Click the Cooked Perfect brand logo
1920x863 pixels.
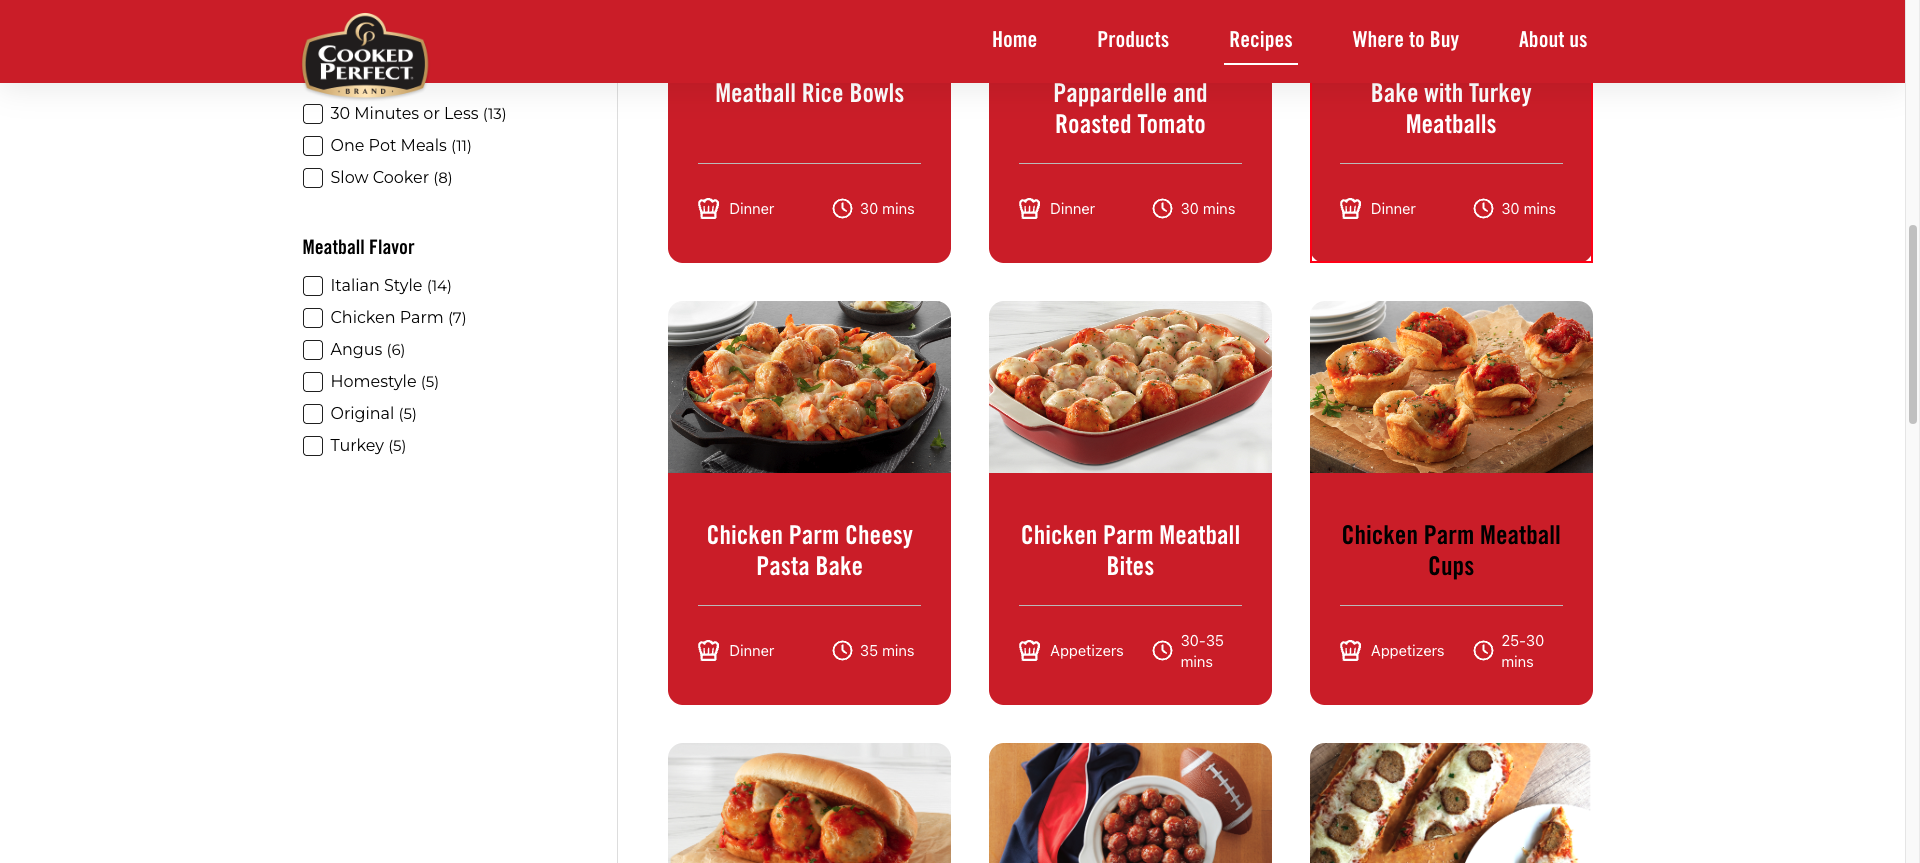pos(365,55)
